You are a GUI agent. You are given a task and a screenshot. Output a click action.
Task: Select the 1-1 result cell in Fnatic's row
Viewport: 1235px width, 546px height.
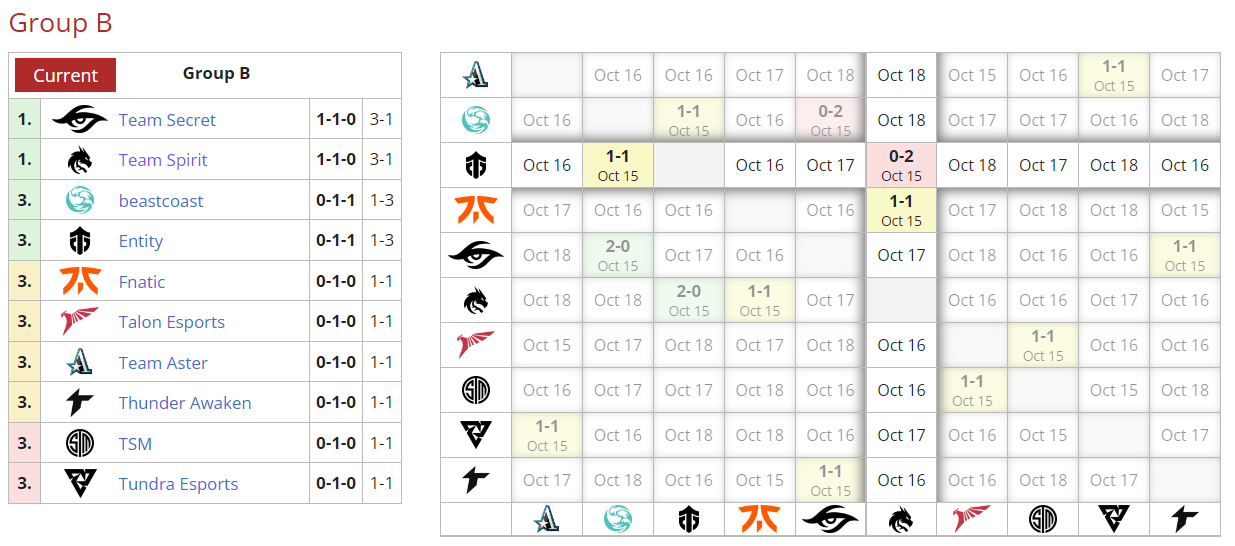901,210
